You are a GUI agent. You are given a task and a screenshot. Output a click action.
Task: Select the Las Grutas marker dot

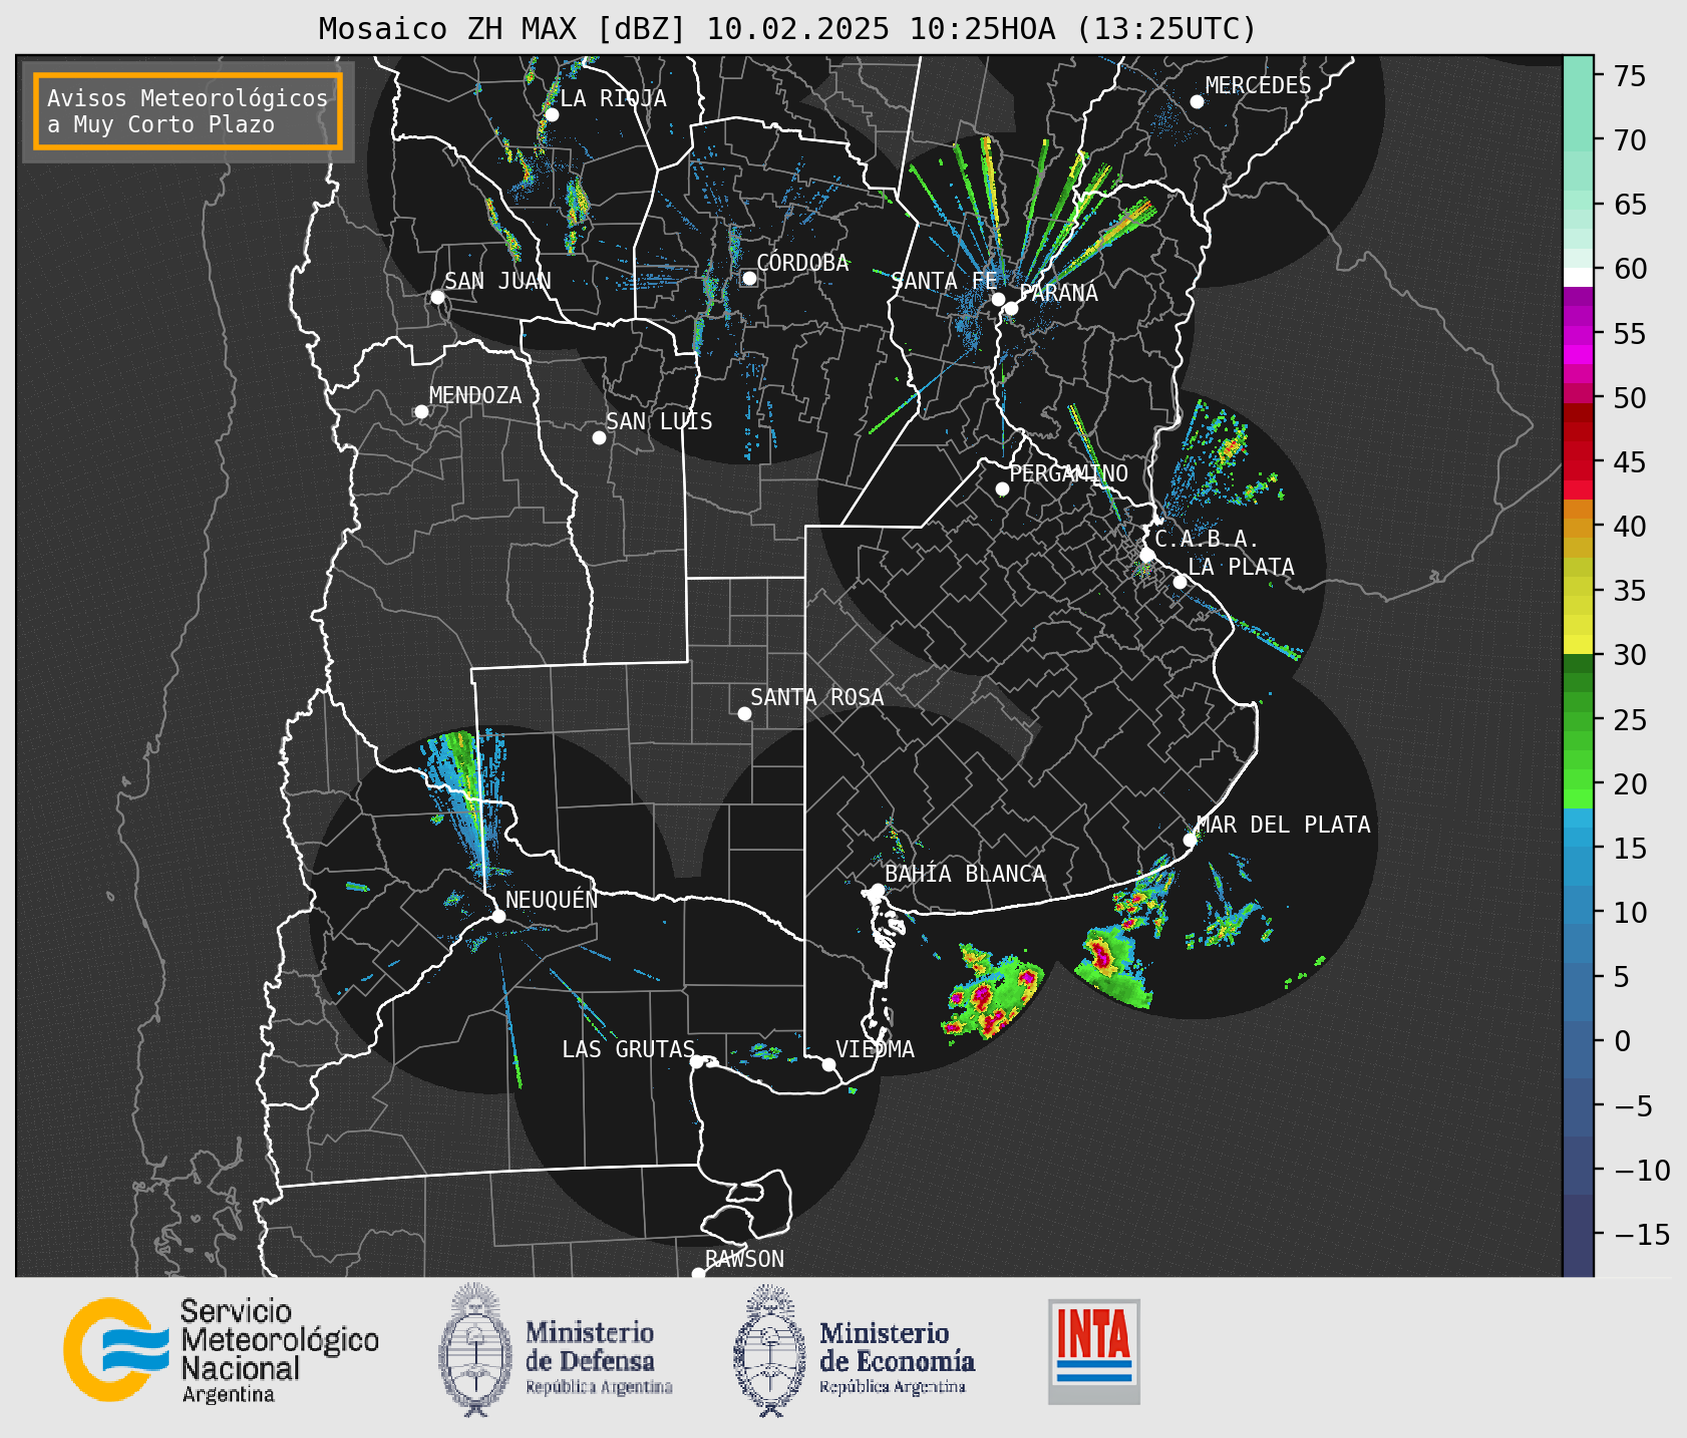click(697, 1062)
